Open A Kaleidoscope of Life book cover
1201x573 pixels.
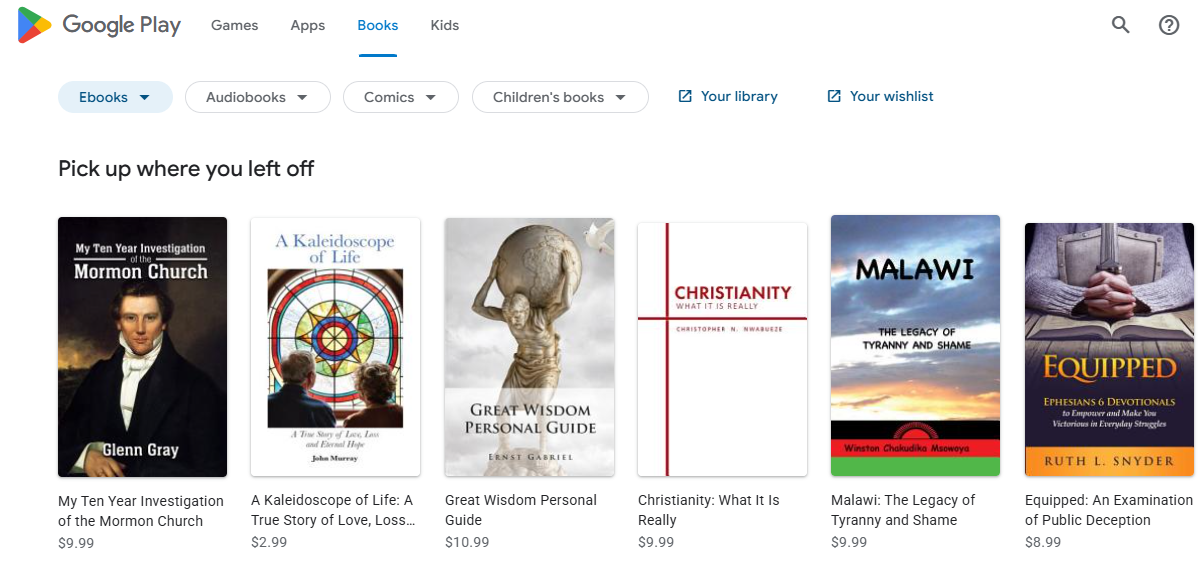pos(335,347)
